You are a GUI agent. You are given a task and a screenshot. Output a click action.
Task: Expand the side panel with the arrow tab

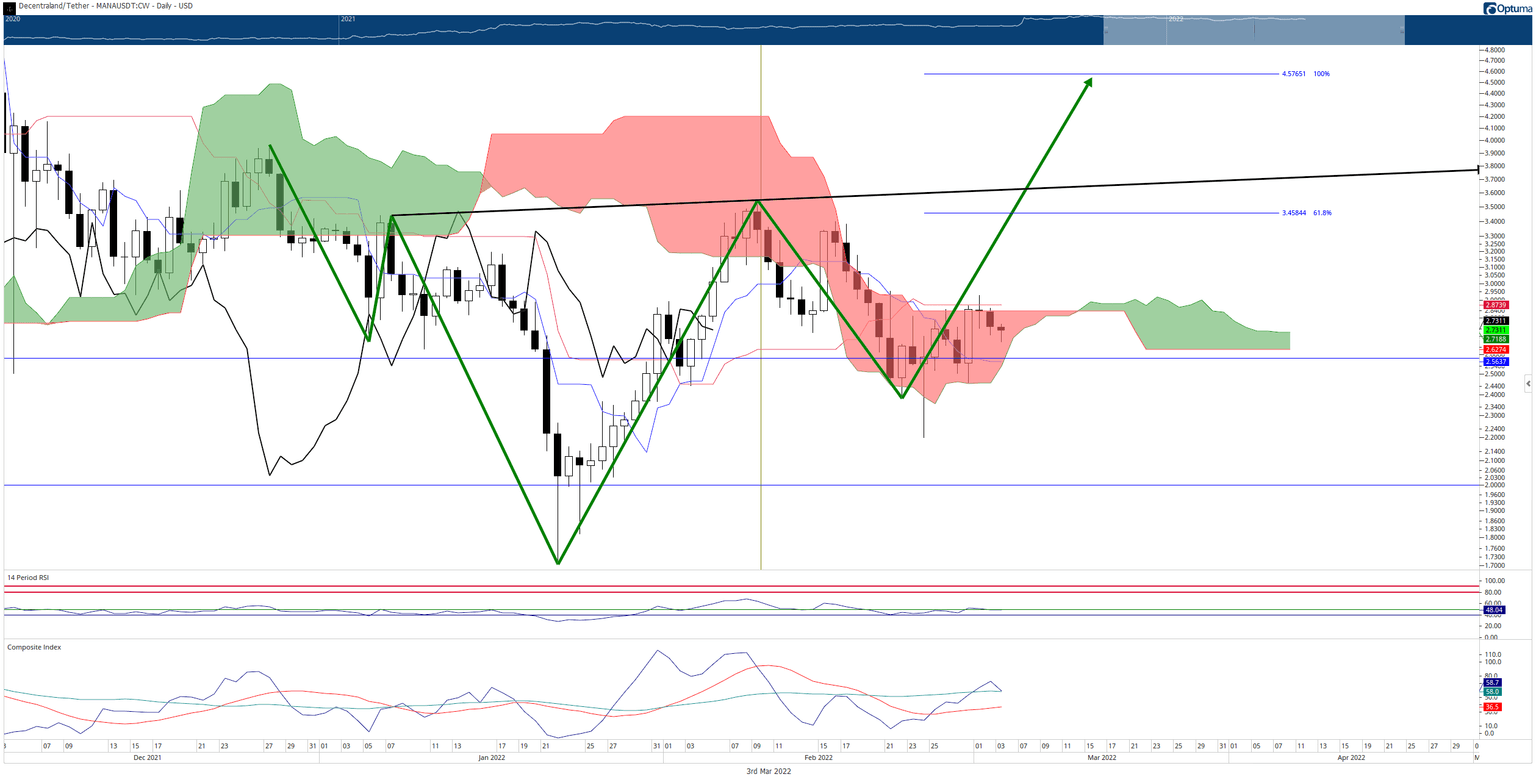pos(1528,383)
